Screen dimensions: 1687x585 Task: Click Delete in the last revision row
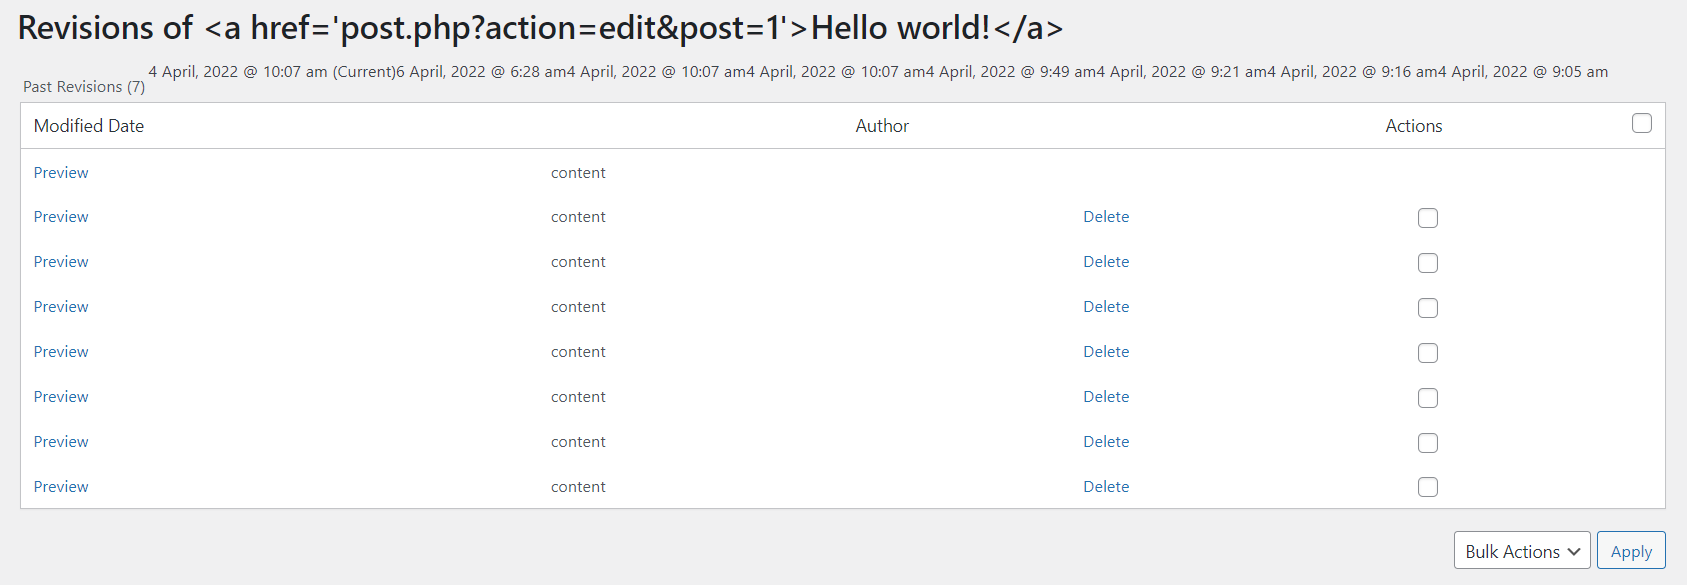(x=1105, y=487)
